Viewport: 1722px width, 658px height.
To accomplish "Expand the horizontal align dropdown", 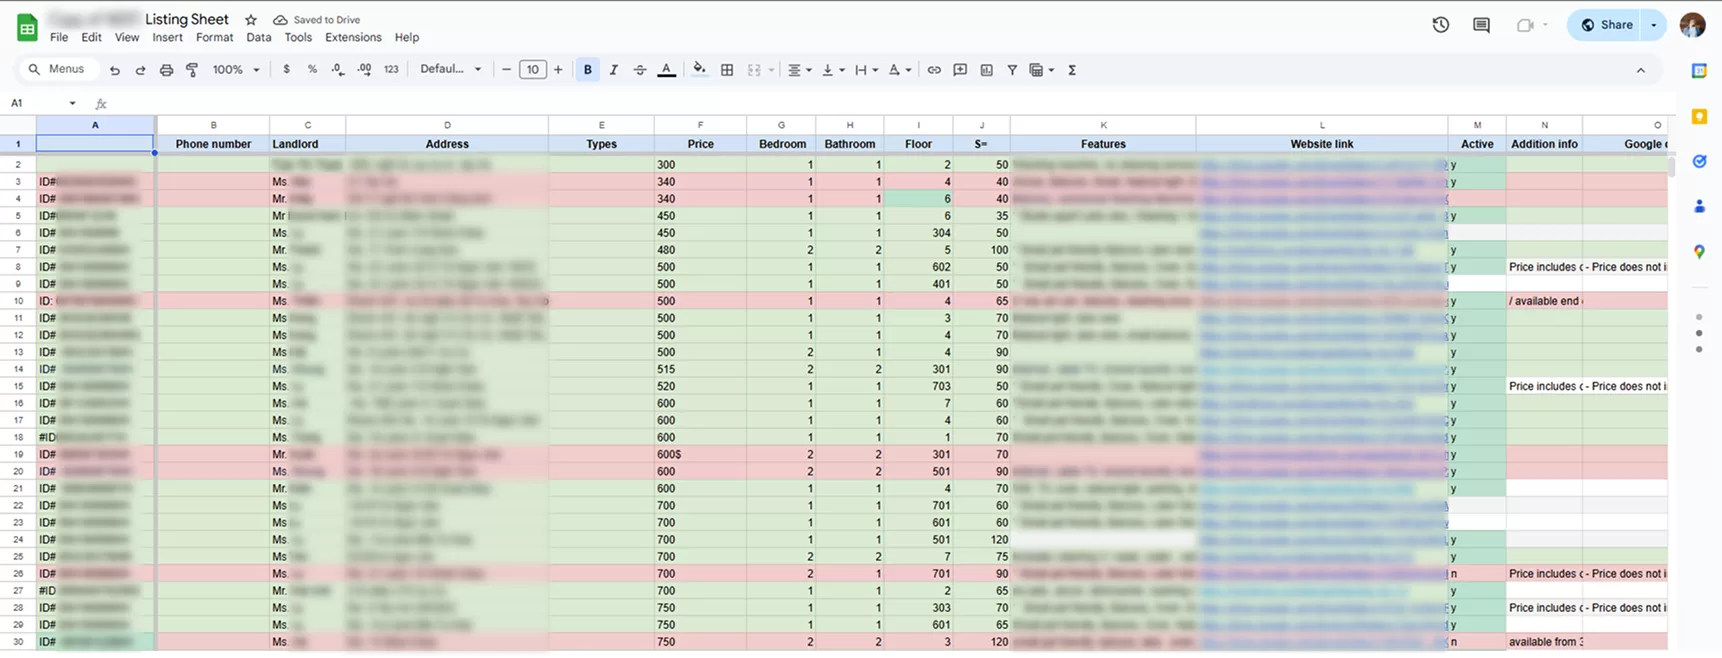I will click(x=799, y=70).
